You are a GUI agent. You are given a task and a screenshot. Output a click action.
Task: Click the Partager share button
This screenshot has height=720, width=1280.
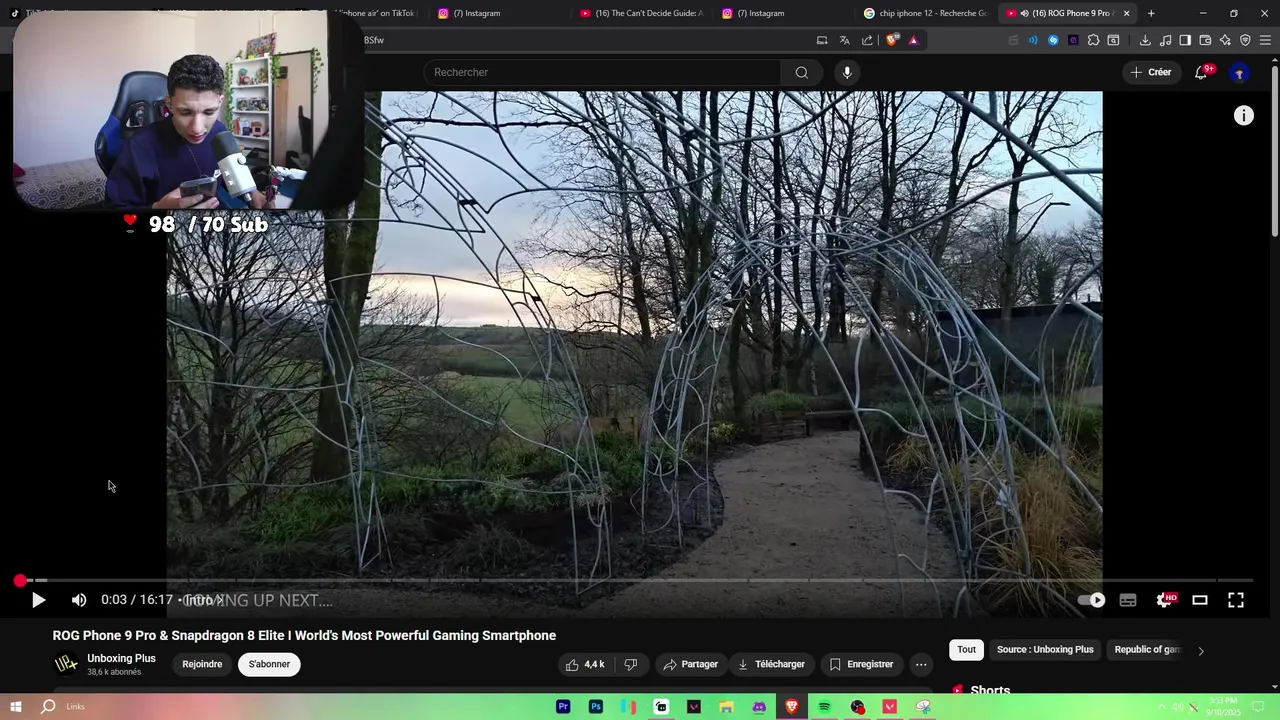tap(691, 664)
